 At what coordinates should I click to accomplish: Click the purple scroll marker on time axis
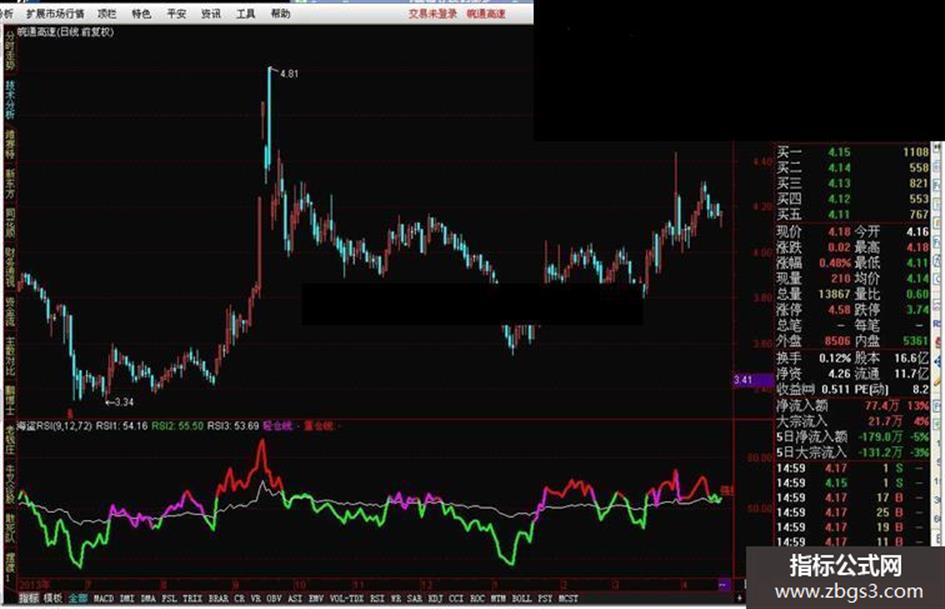[x=724, y=584]
